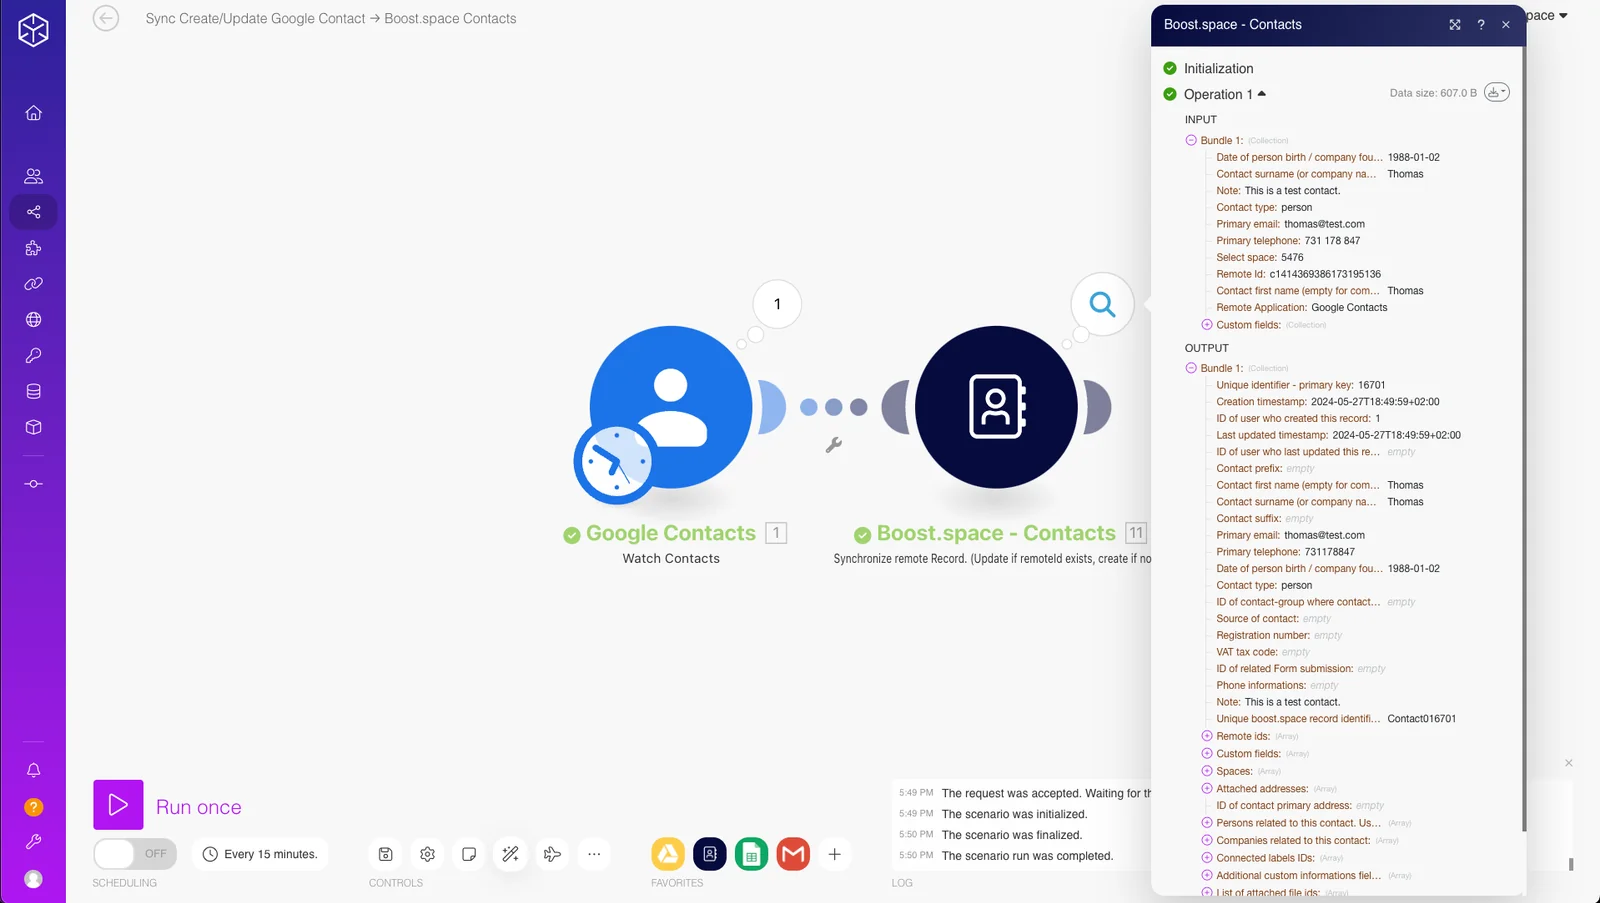
Task: Collapse the INPUT Bundle 1 collection
Action: tap(1191, 141)
